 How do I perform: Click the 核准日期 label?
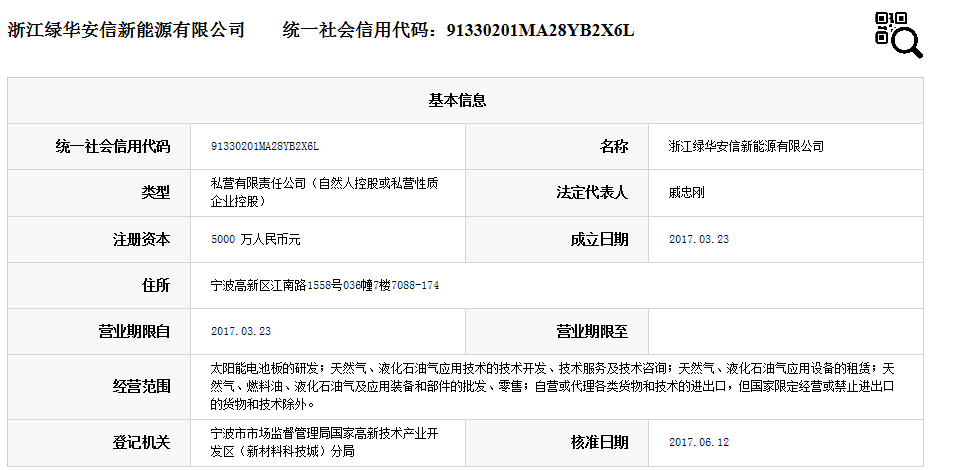point(599,443)
